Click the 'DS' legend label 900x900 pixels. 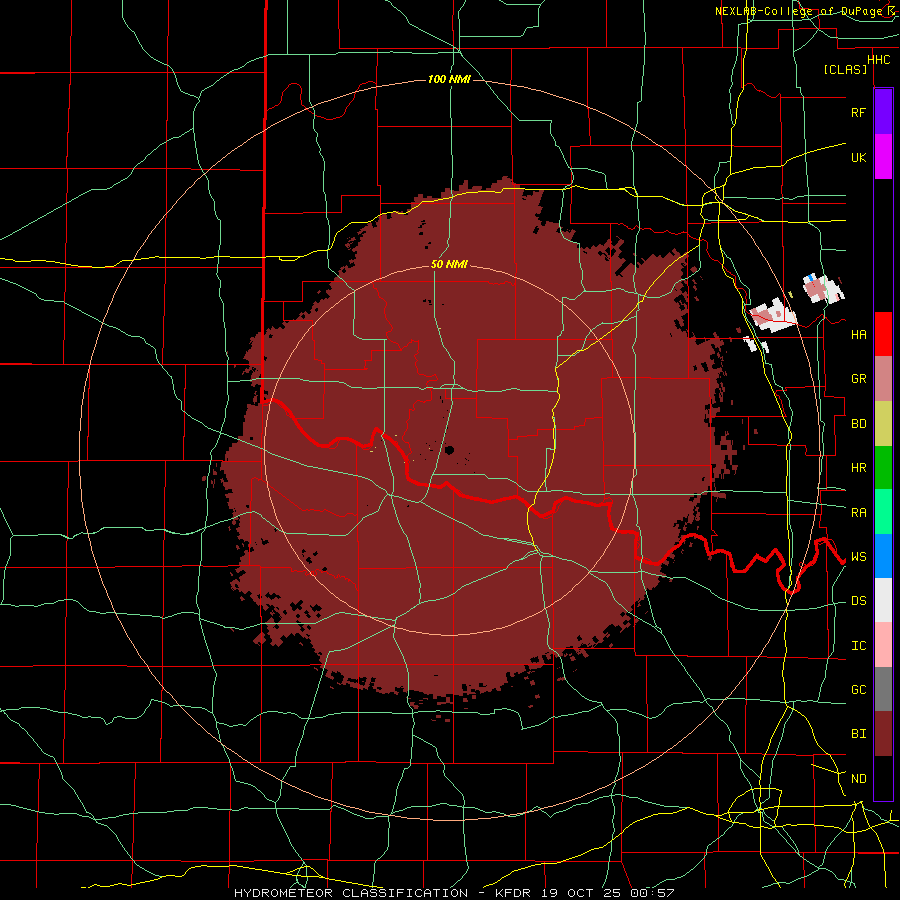tap(858, 600)
